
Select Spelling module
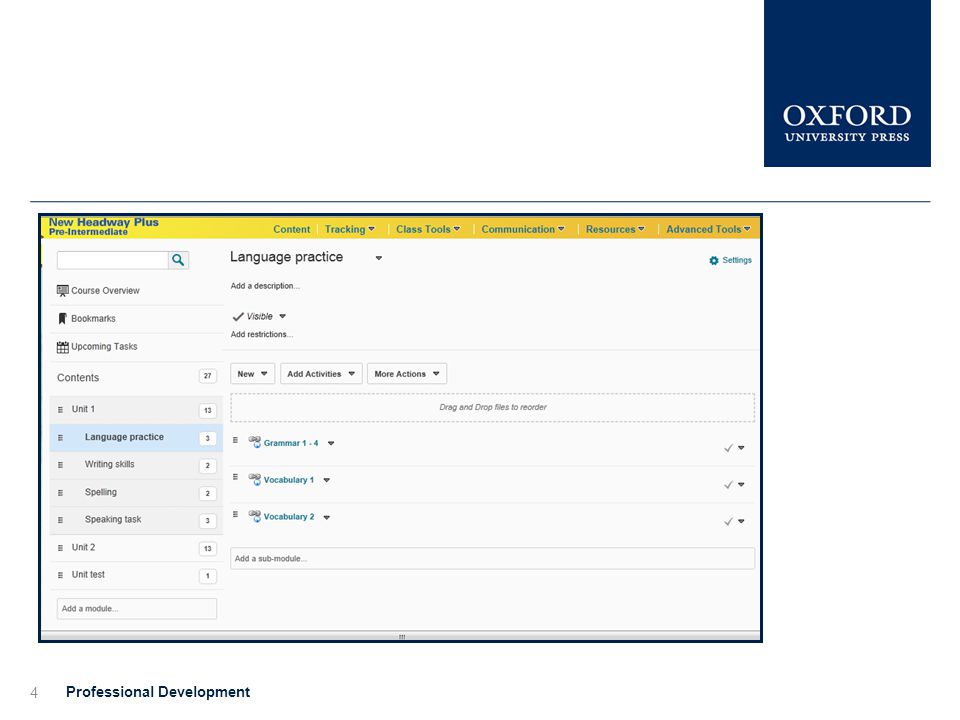pos(100,492)
